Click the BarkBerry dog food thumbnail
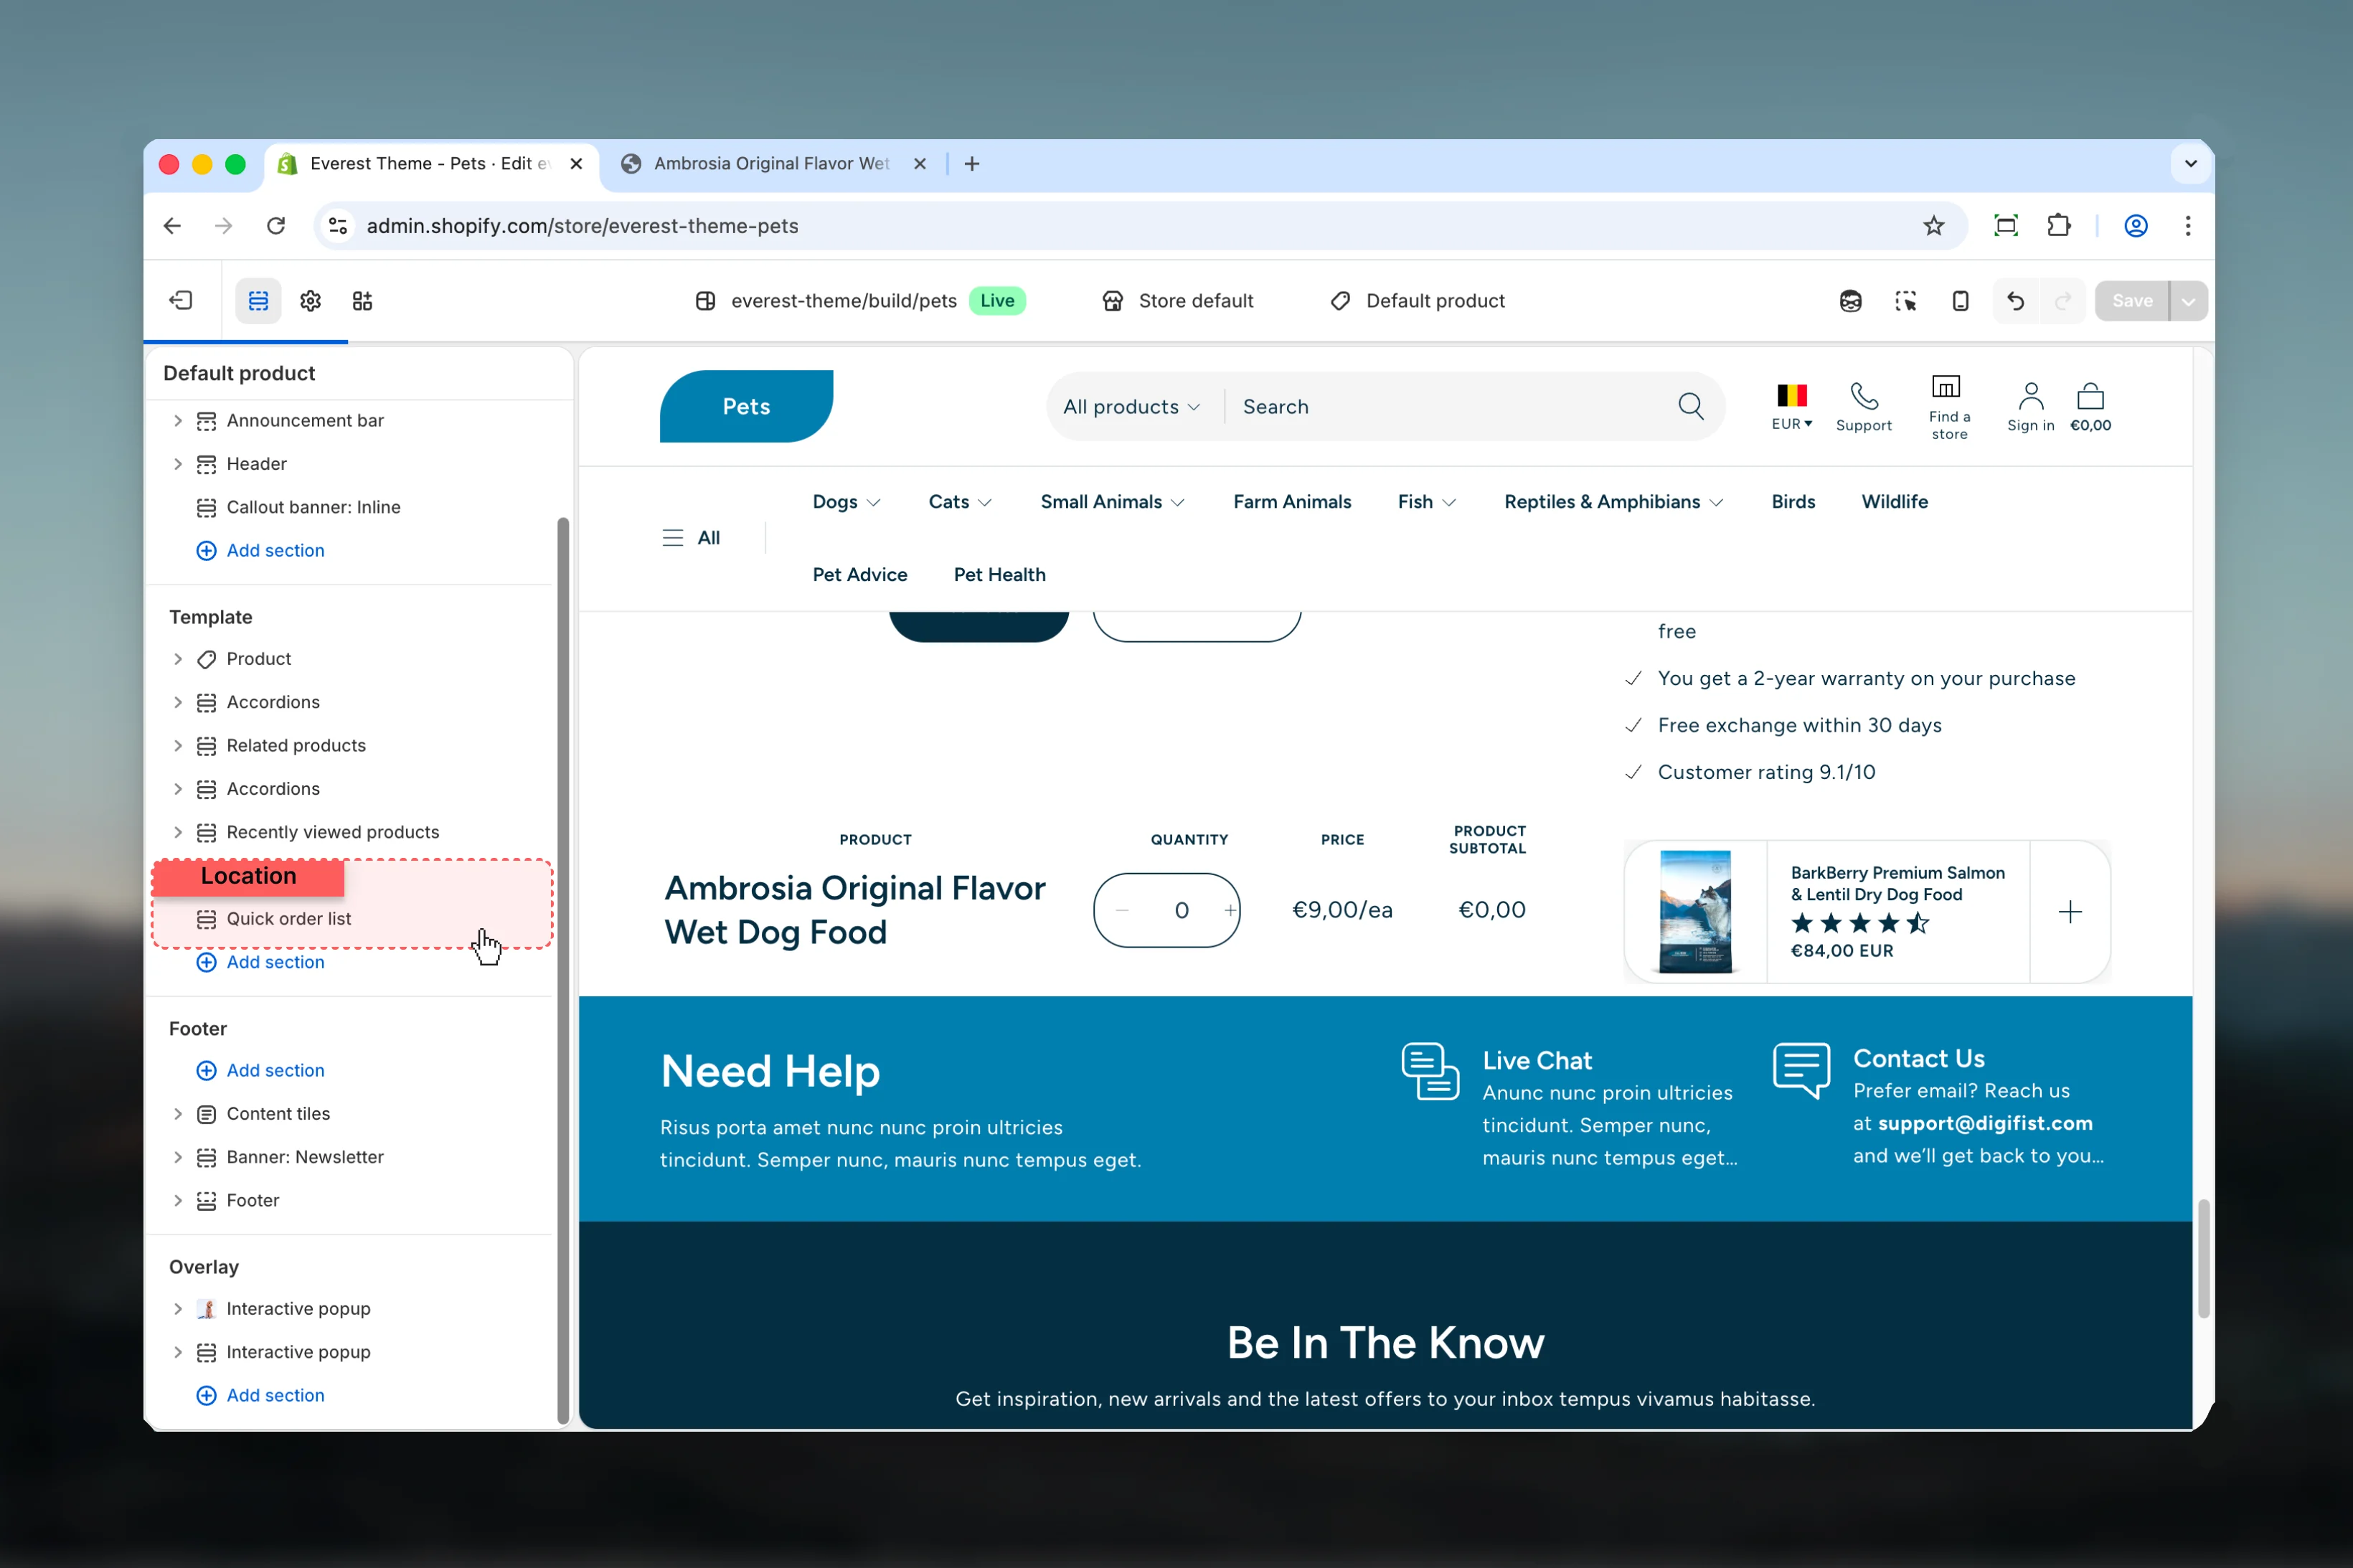The height and width of the screenshot is (1568, 2353). 1695,912
